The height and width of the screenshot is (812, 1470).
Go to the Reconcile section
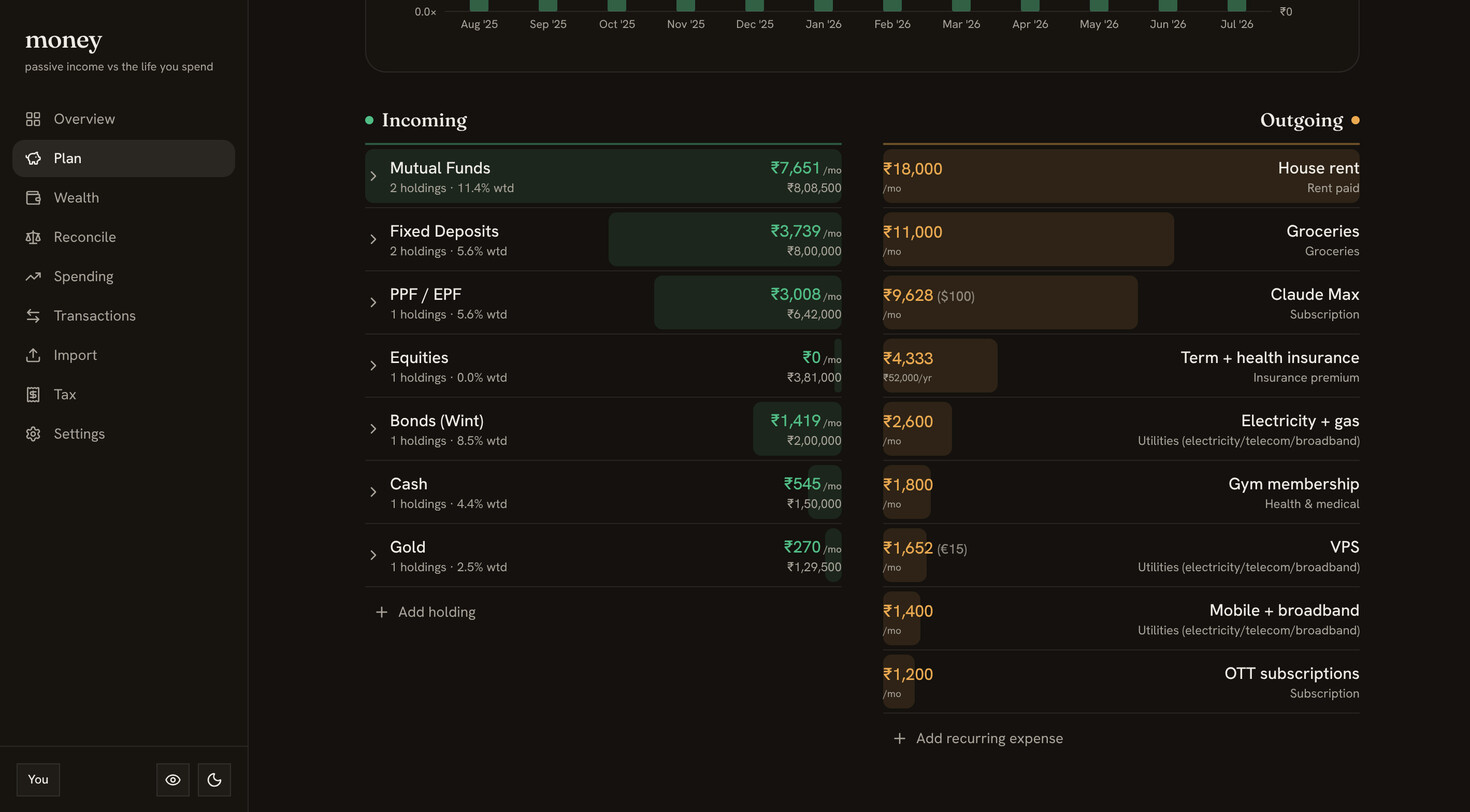(124, 237)
